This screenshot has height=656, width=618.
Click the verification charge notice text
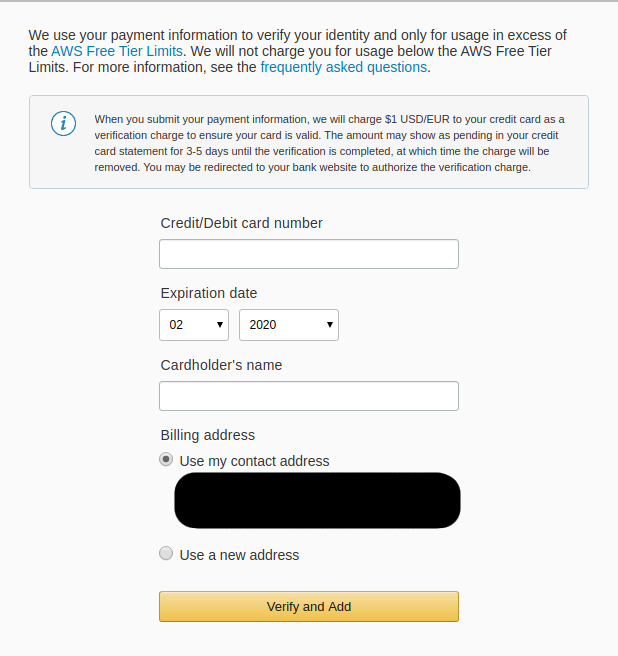coord(330,142)
